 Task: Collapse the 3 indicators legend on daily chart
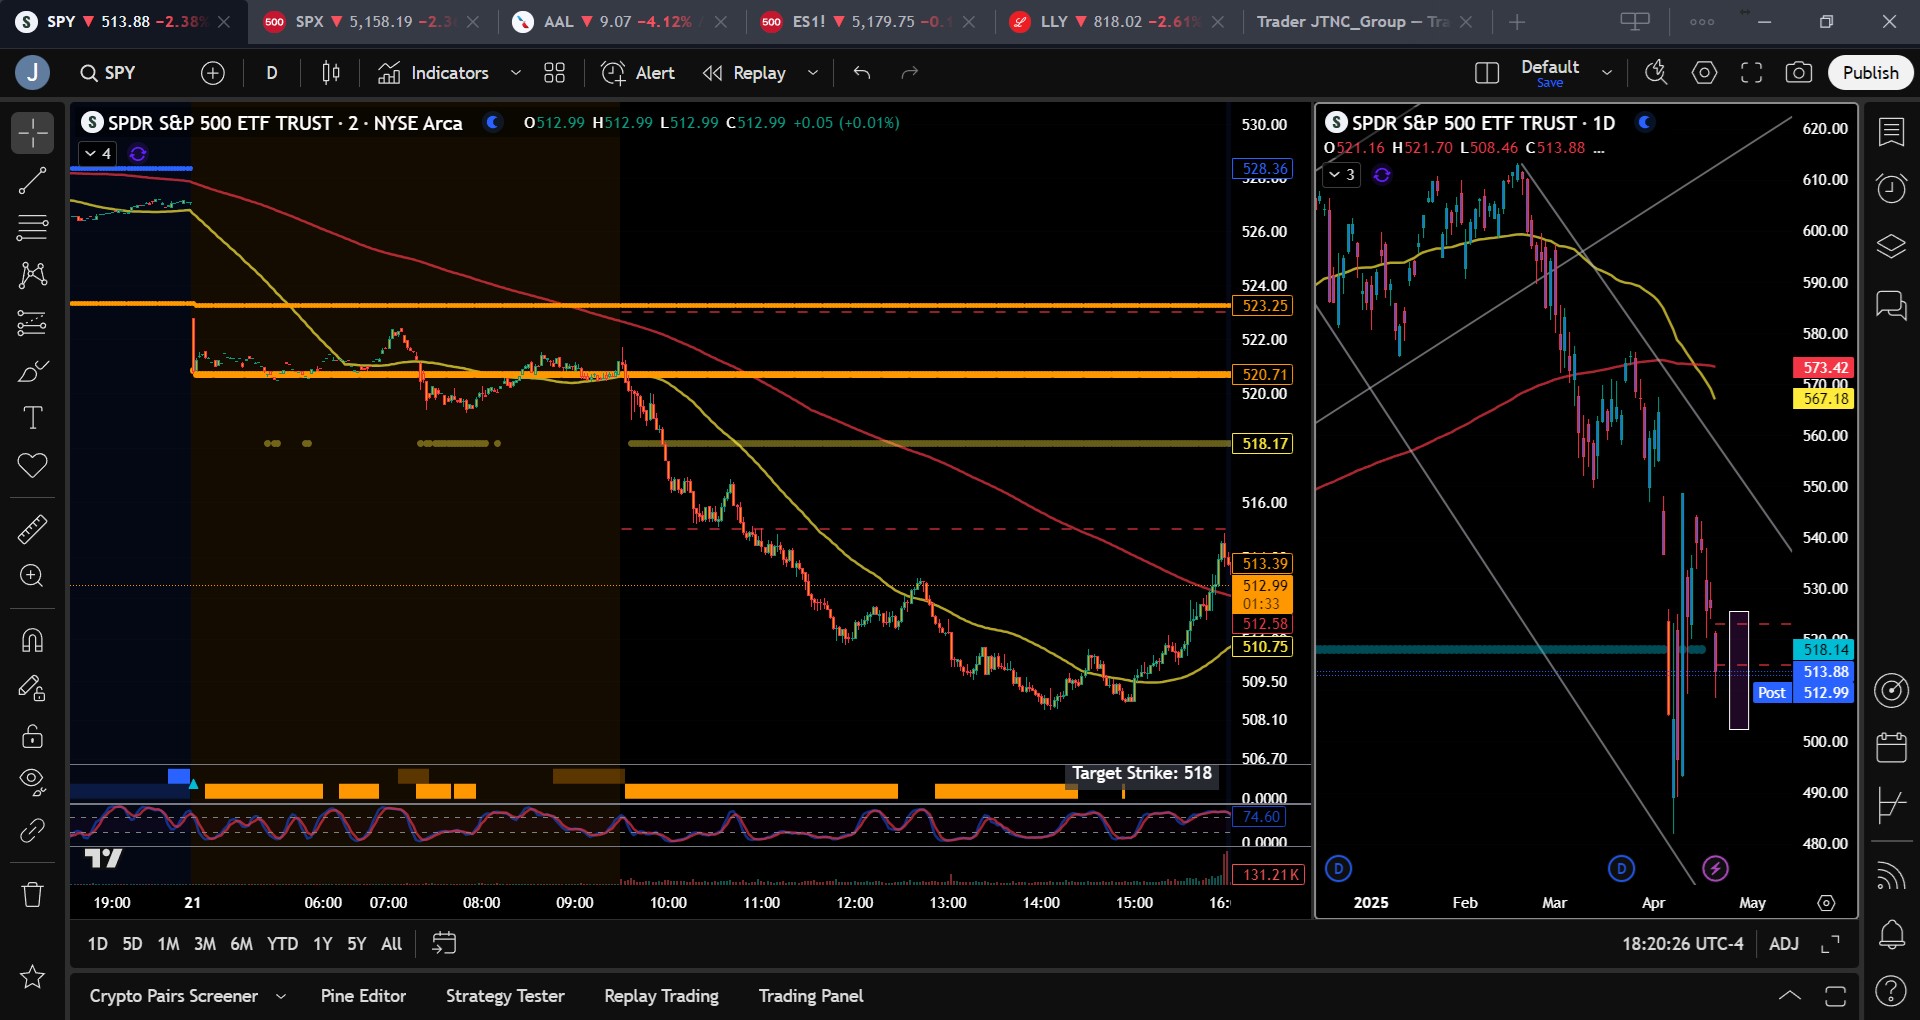click(1342, 175)
